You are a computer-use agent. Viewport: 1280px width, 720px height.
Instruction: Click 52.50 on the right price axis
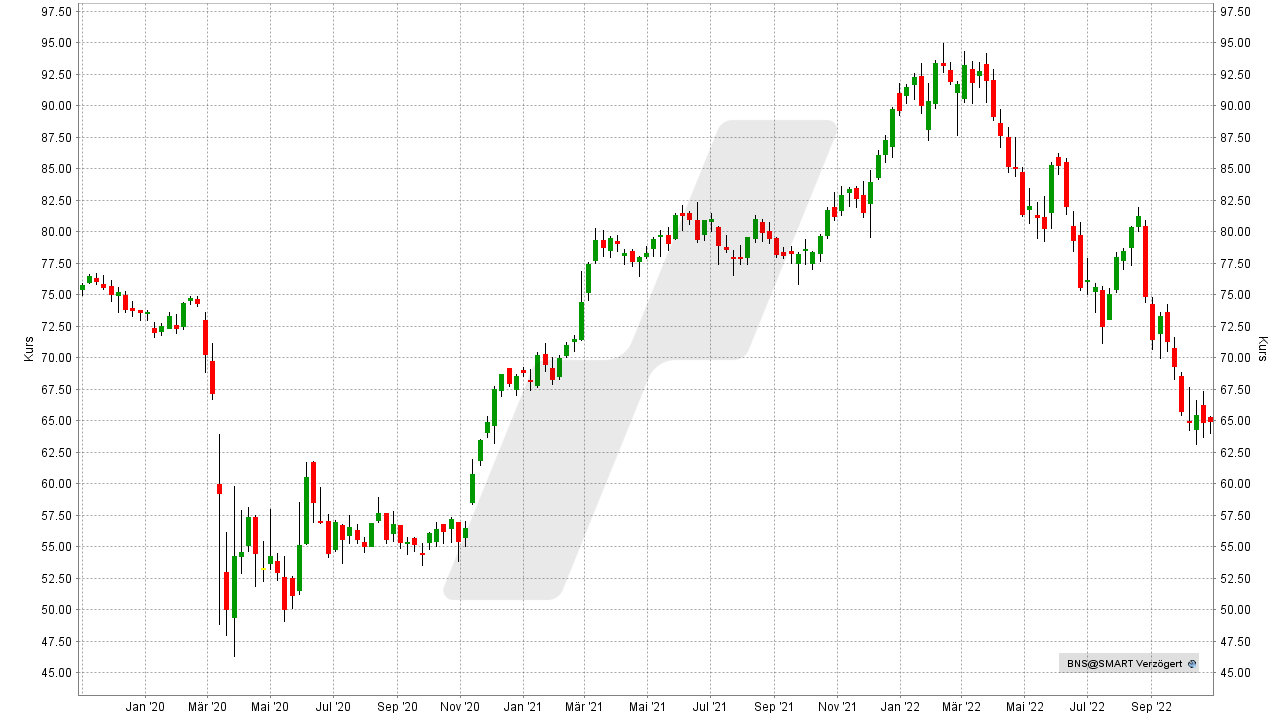(1236, 579)
